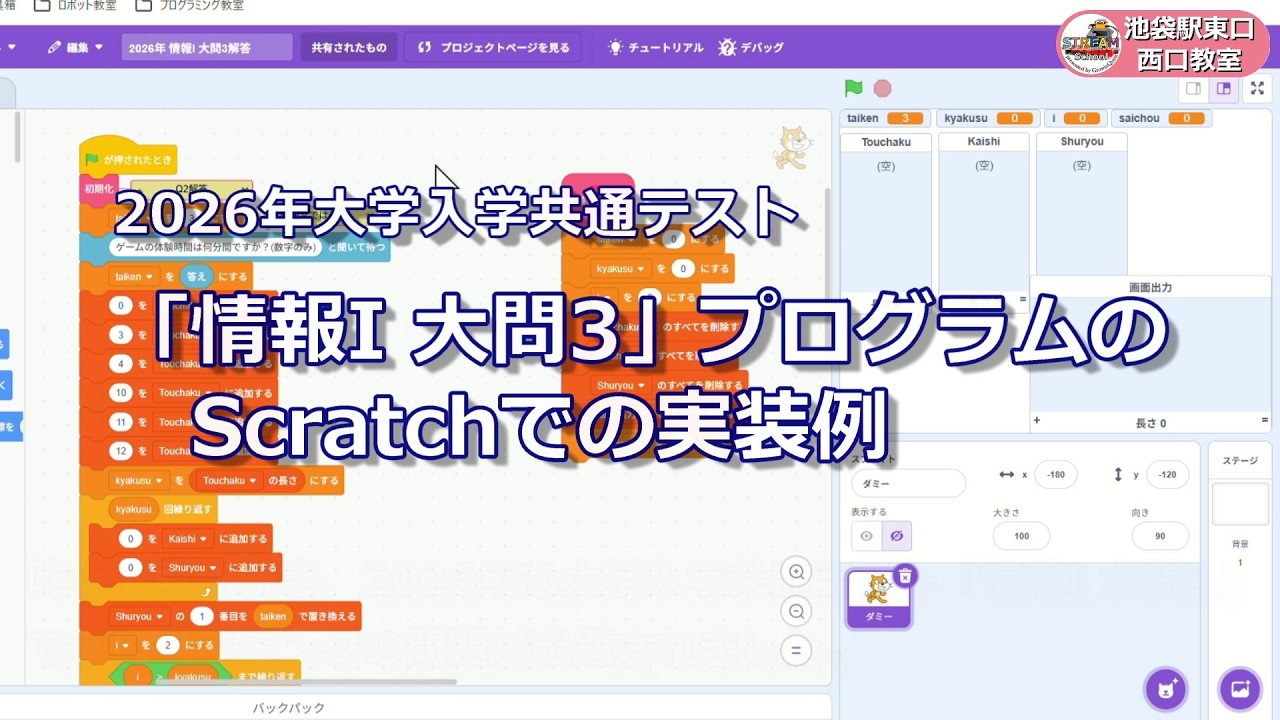
Task: Edit the sprite size field 100
Action: pyautogui.click(x=1021, y=536)
